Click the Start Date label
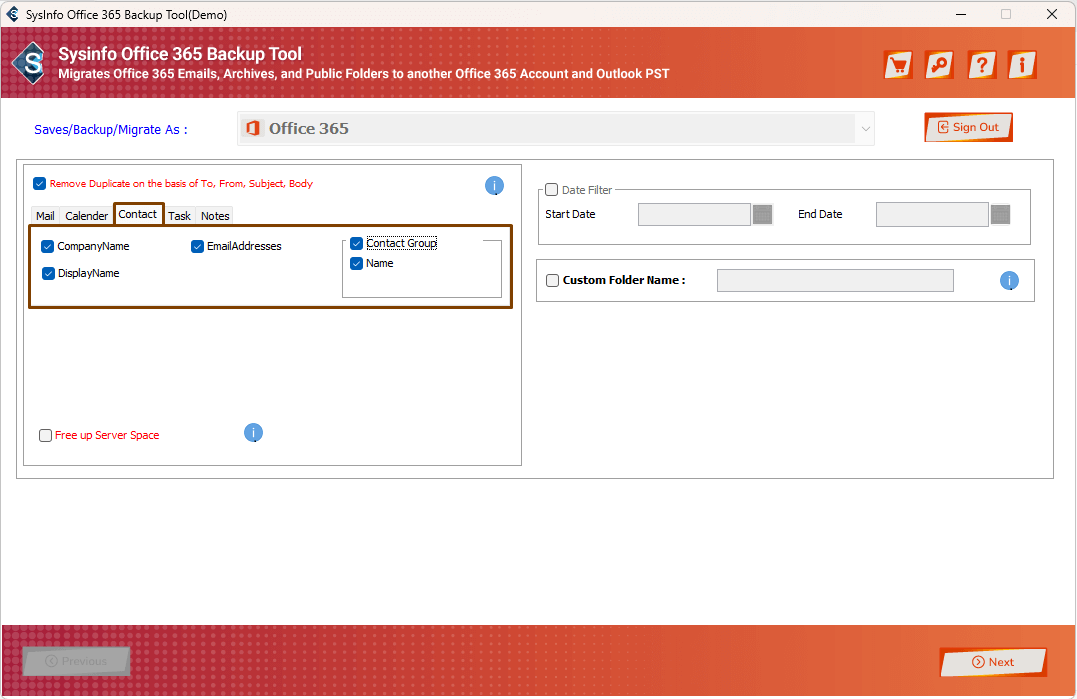The height and width of the screenshot is (699, 1077). 570,214
